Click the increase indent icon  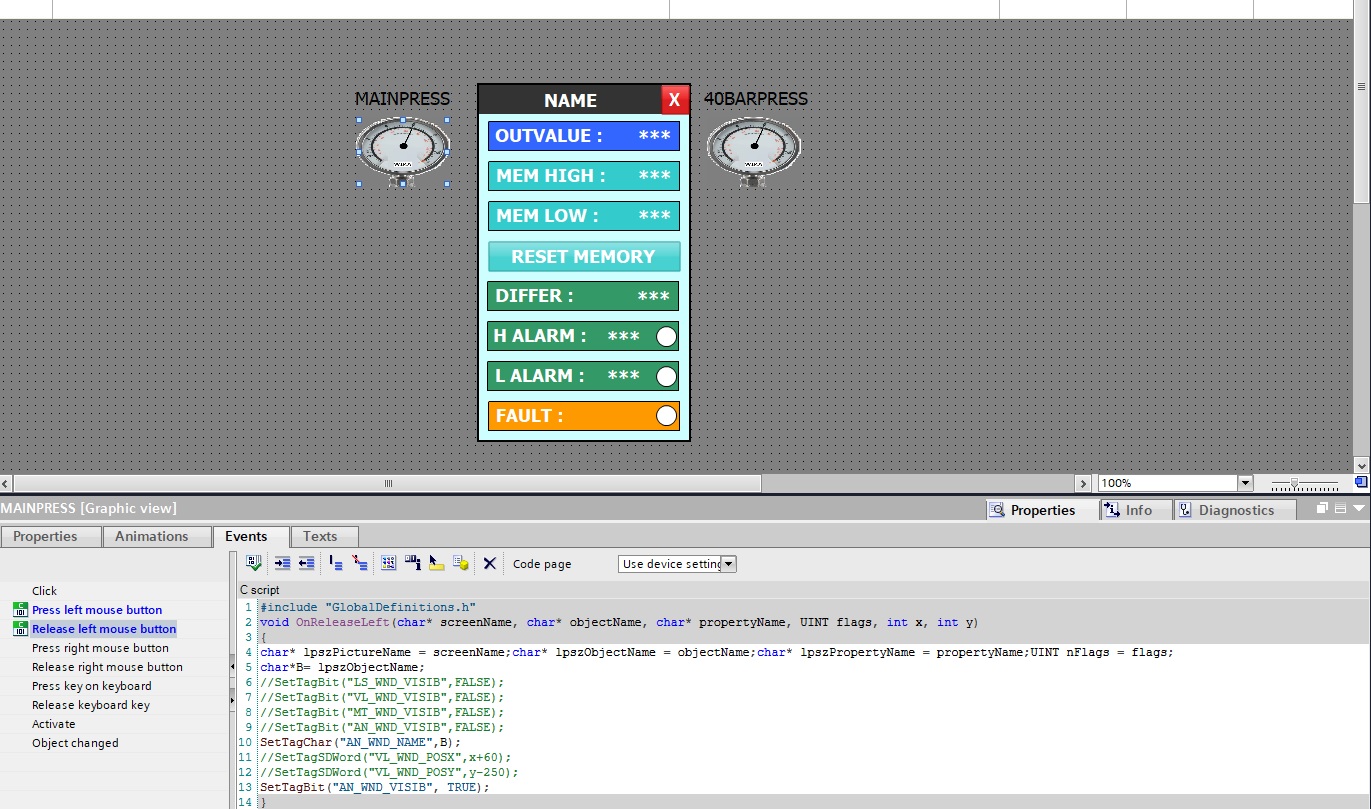pos(282,563)
